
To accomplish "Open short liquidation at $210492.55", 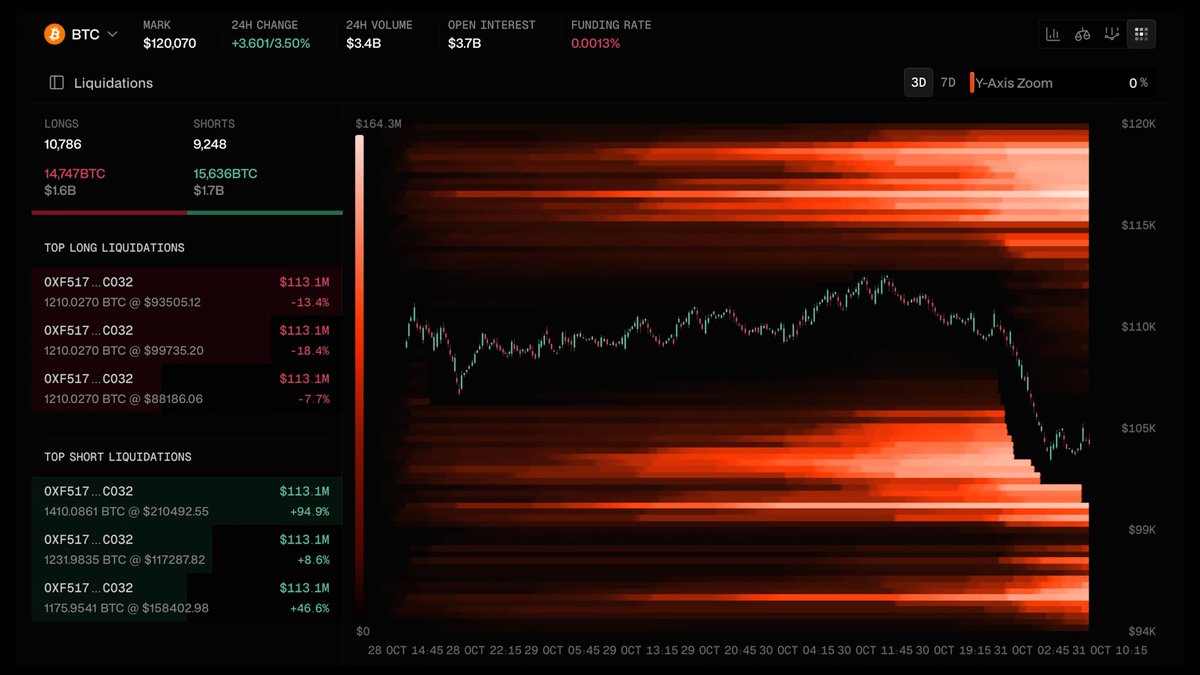I will [x=187, y=501].
